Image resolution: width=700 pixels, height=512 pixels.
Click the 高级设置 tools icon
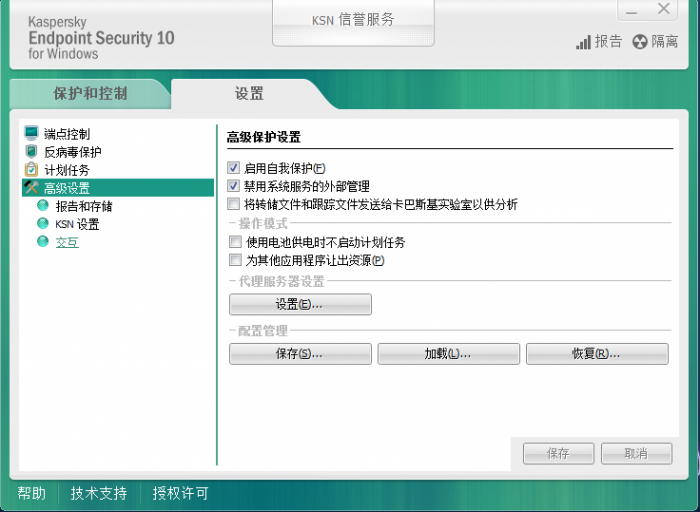31,187
